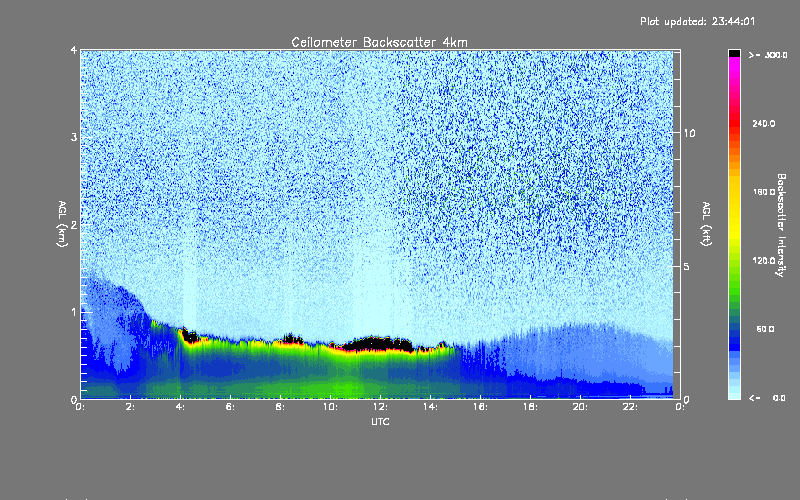This screenshot has width=800, height=500.
Task: Click the '4:' hour label on time axis
Action: (x=181, y=407)
